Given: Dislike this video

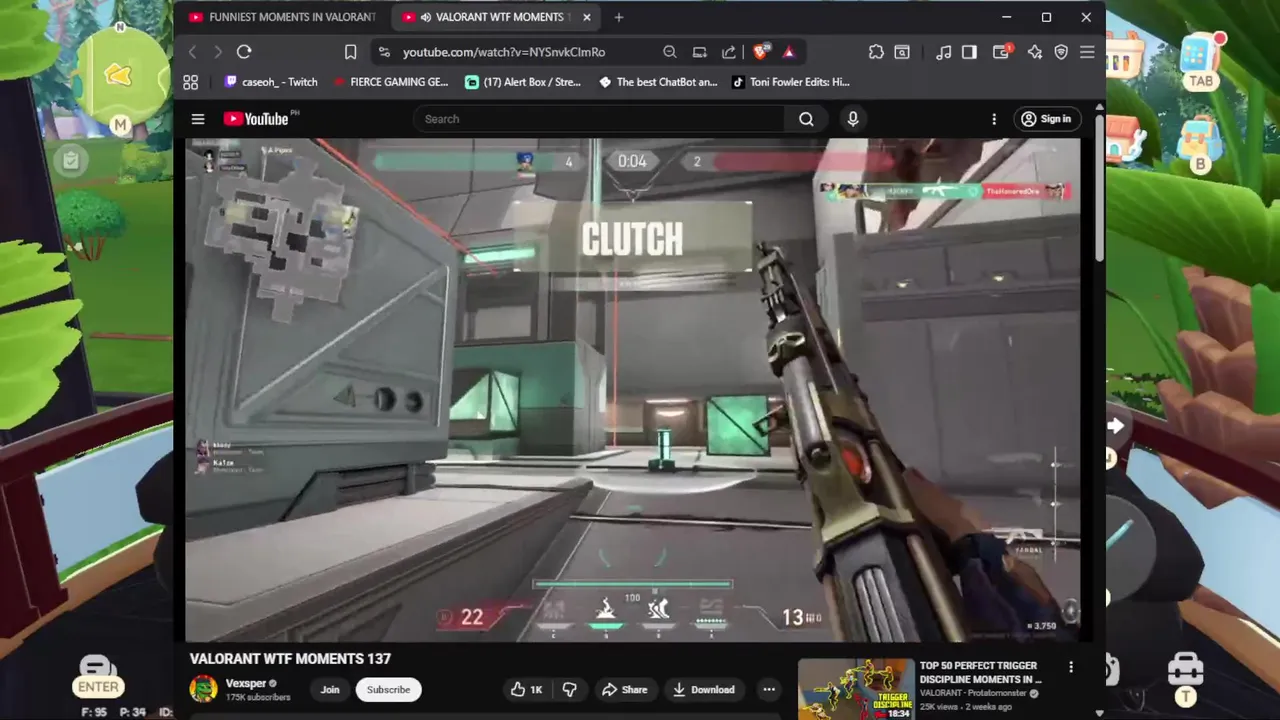Looking at the screenshot, I should [570, 689].
